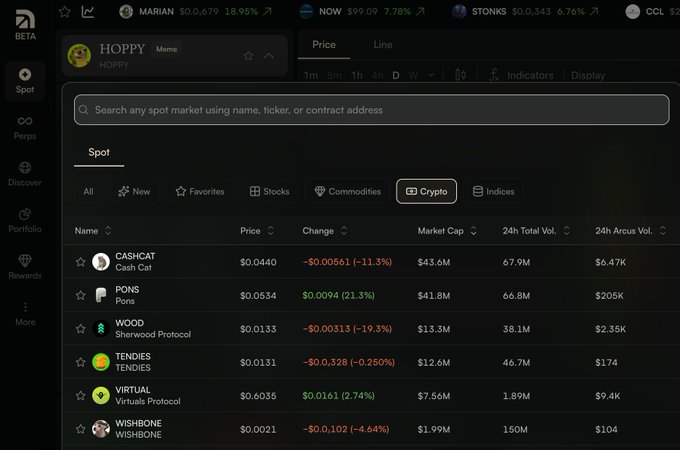680x450 pixels.
Task: Filter markets by Crypto
Action: [426, 191]
